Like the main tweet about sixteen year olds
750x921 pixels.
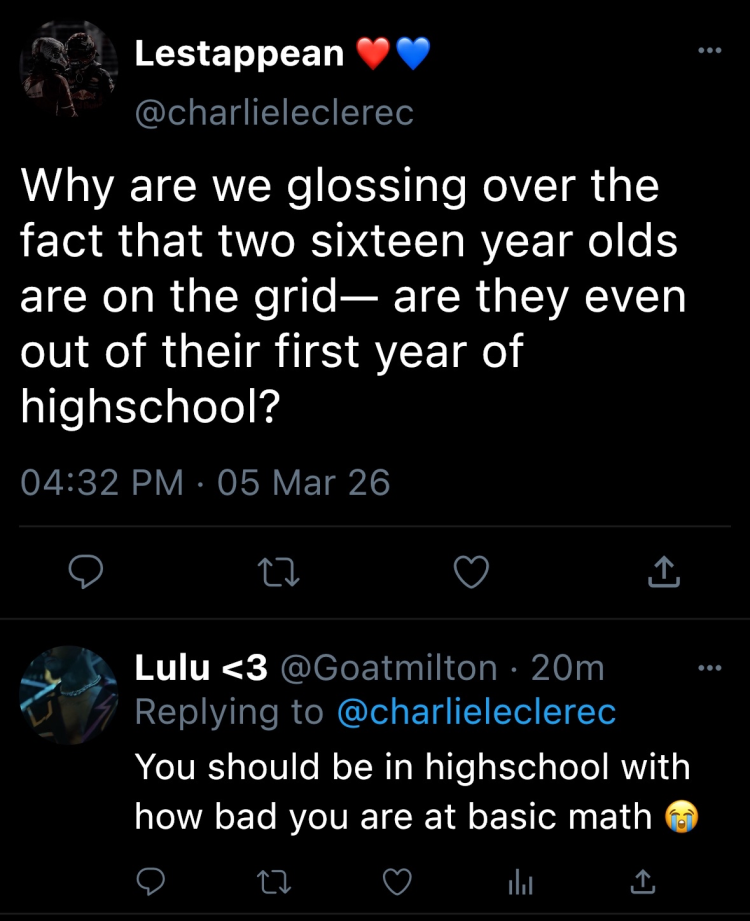pos(471,572)
